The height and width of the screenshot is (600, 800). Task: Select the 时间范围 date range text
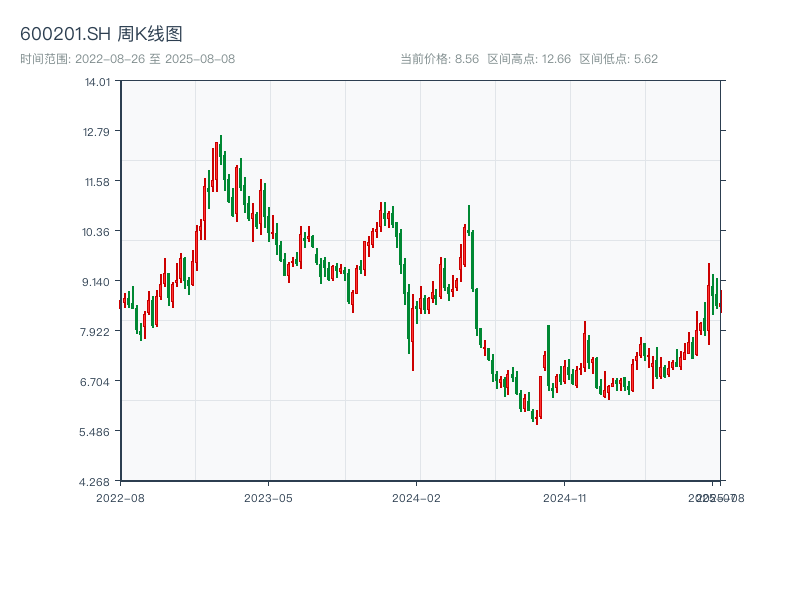tap(127, 59)
